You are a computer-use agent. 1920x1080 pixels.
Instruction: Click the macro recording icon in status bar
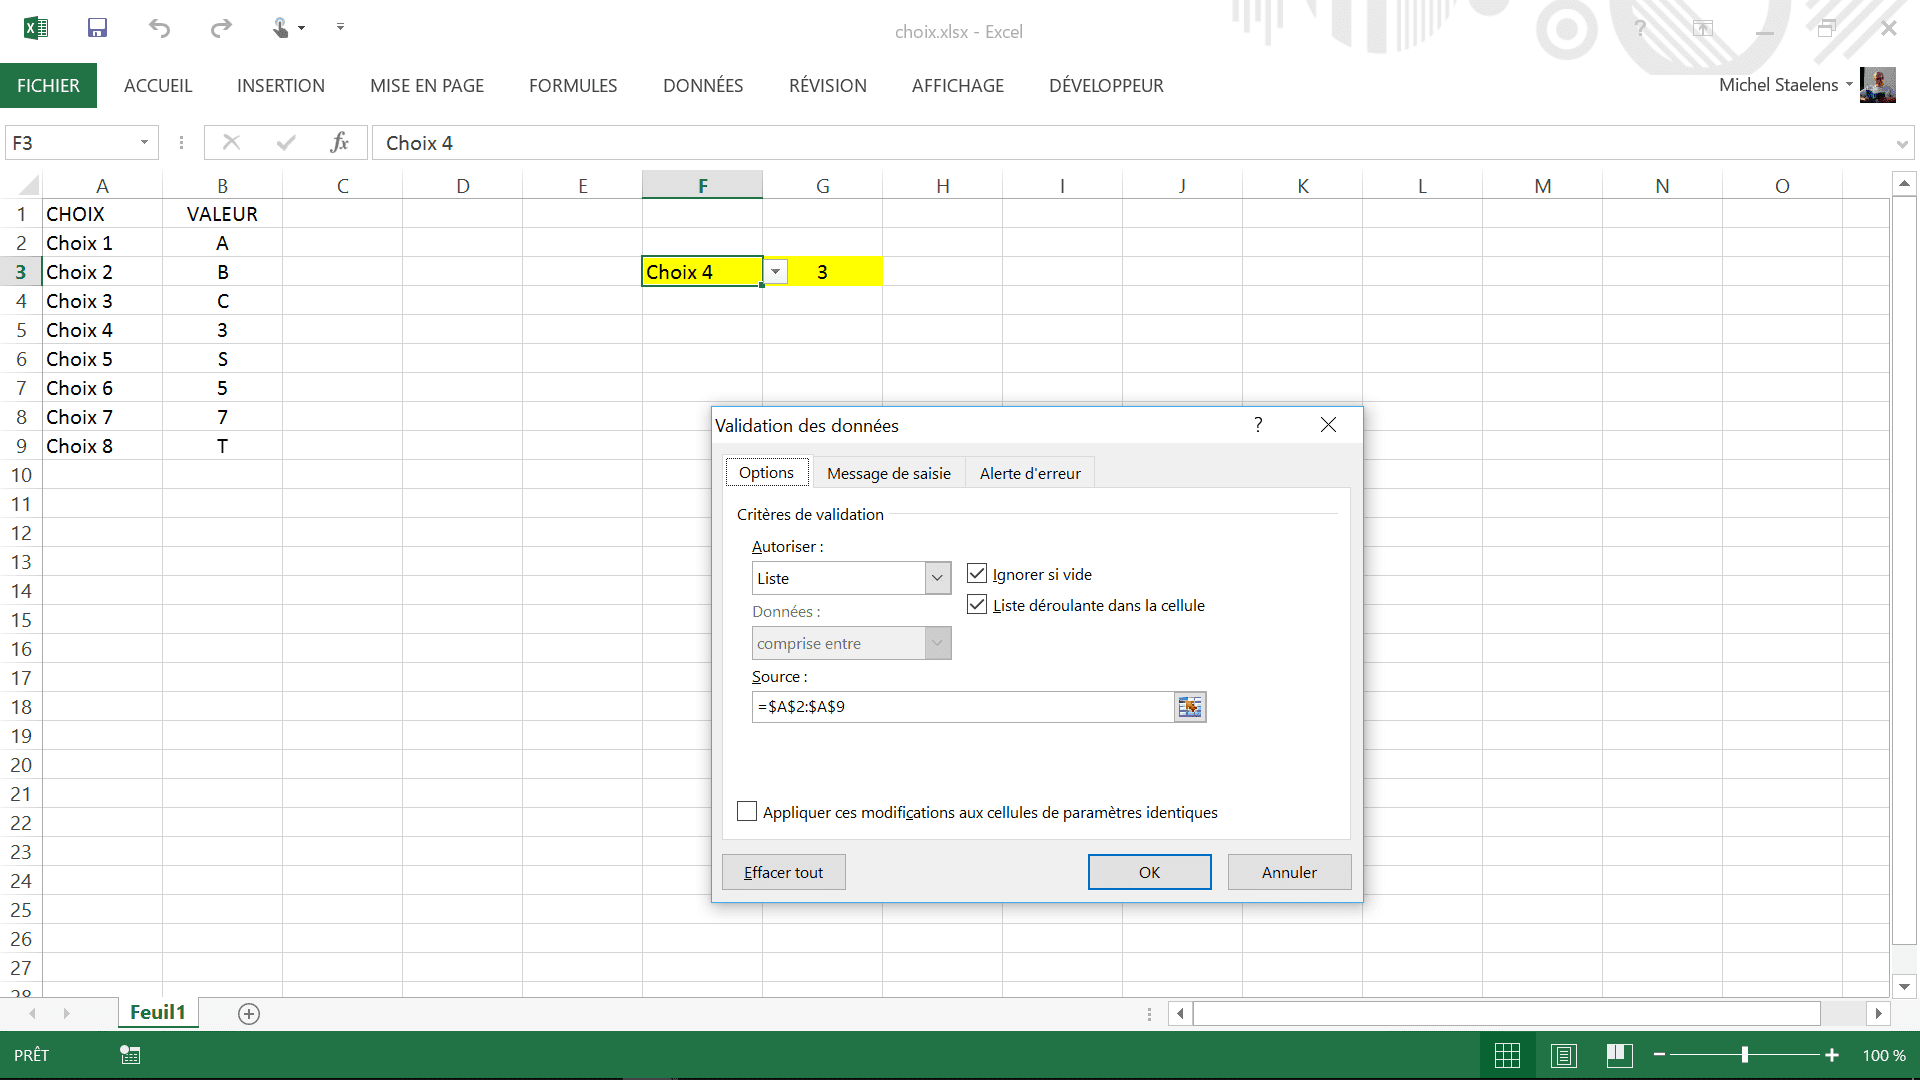[x=130, y=1055]
